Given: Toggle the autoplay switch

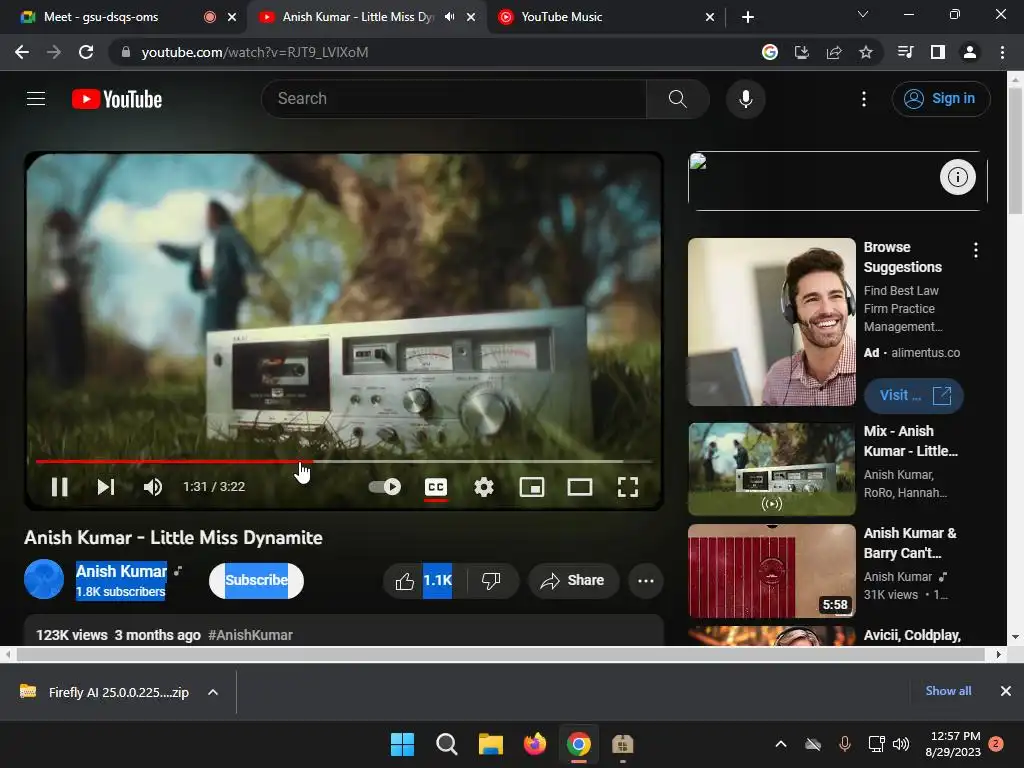Looking at the screenshot, I should coord(385,487).
